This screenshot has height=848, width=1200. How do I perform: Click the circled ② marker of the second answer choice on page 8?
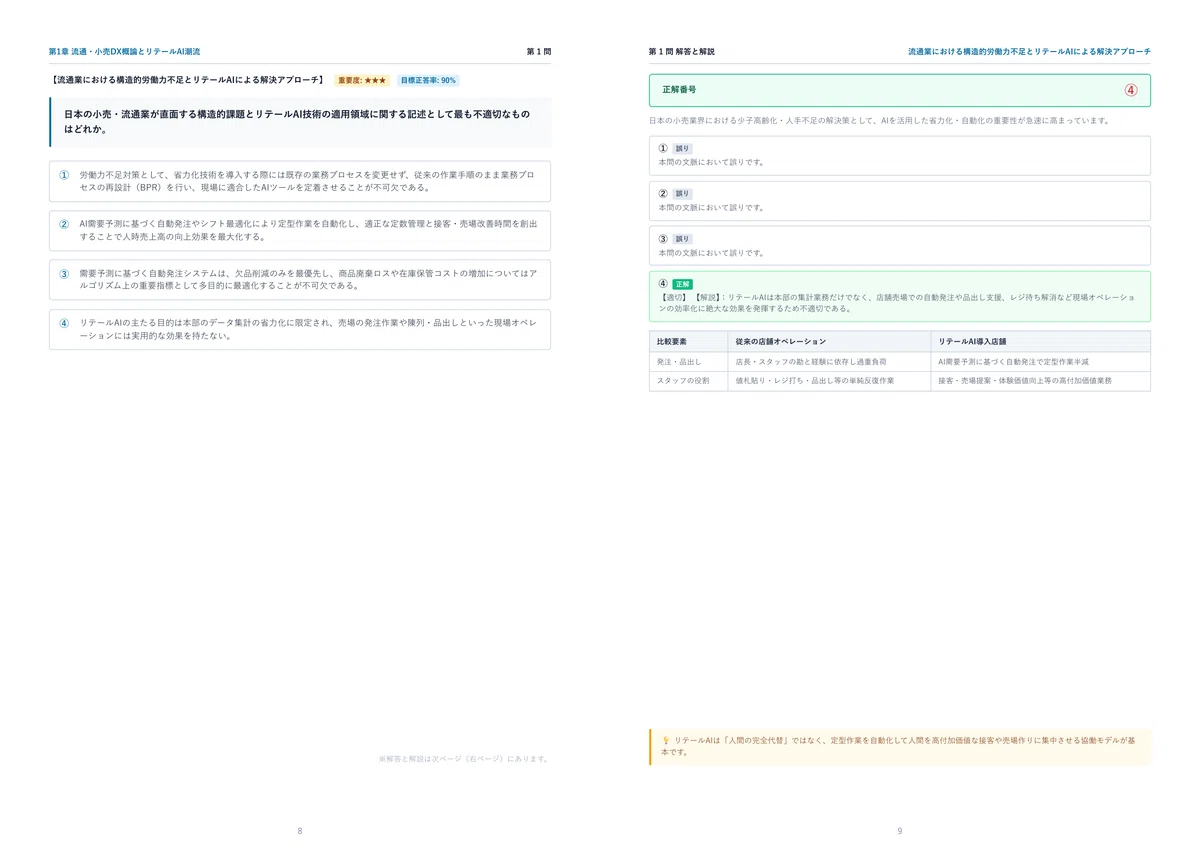pyautogui.click(x=64, y=224)
